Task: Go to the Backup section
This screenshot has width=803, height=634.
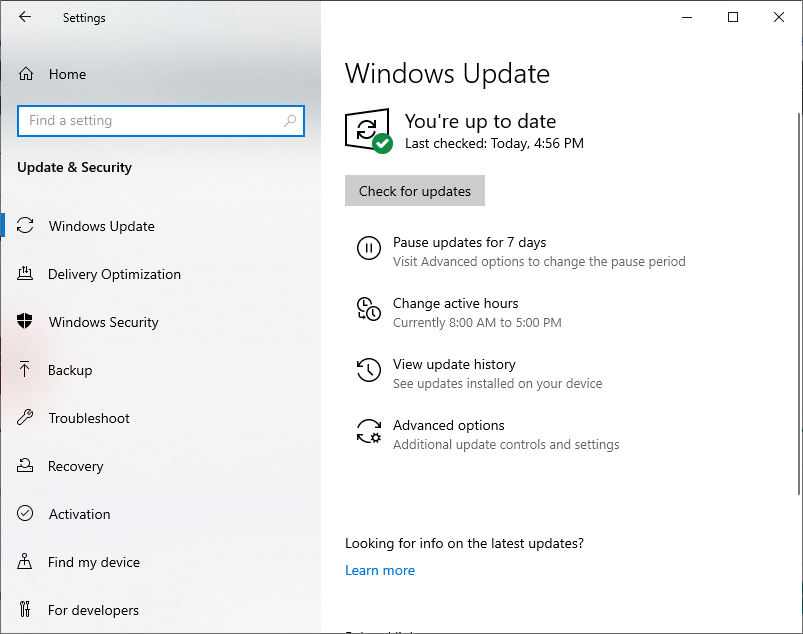Action: [70, 370]
